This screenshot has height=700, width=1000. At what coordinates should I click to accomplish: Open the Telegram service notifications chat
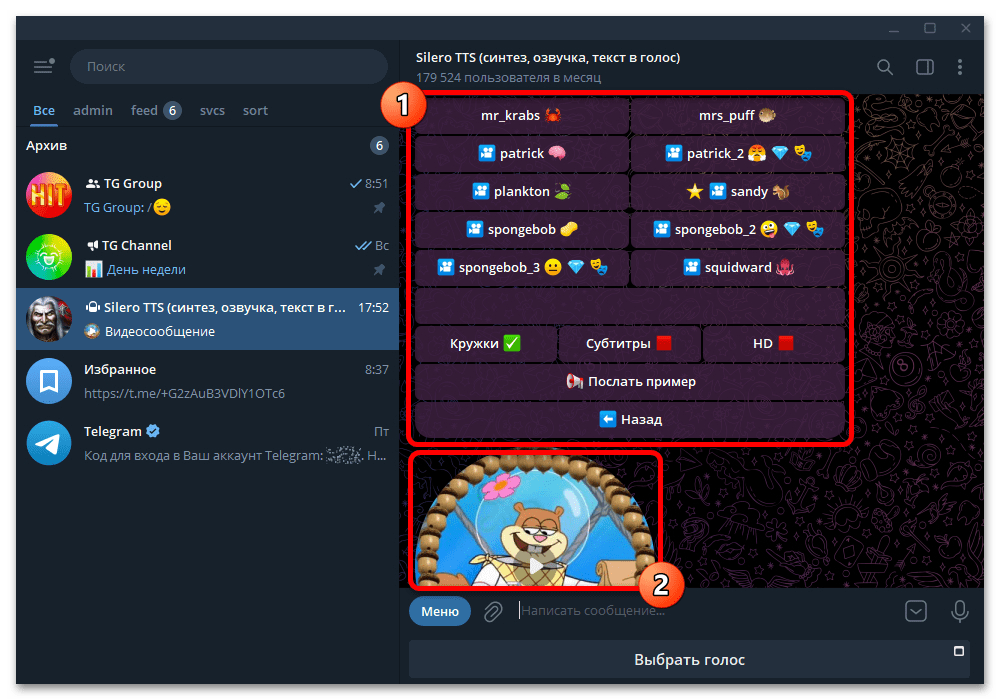point(207,442)
